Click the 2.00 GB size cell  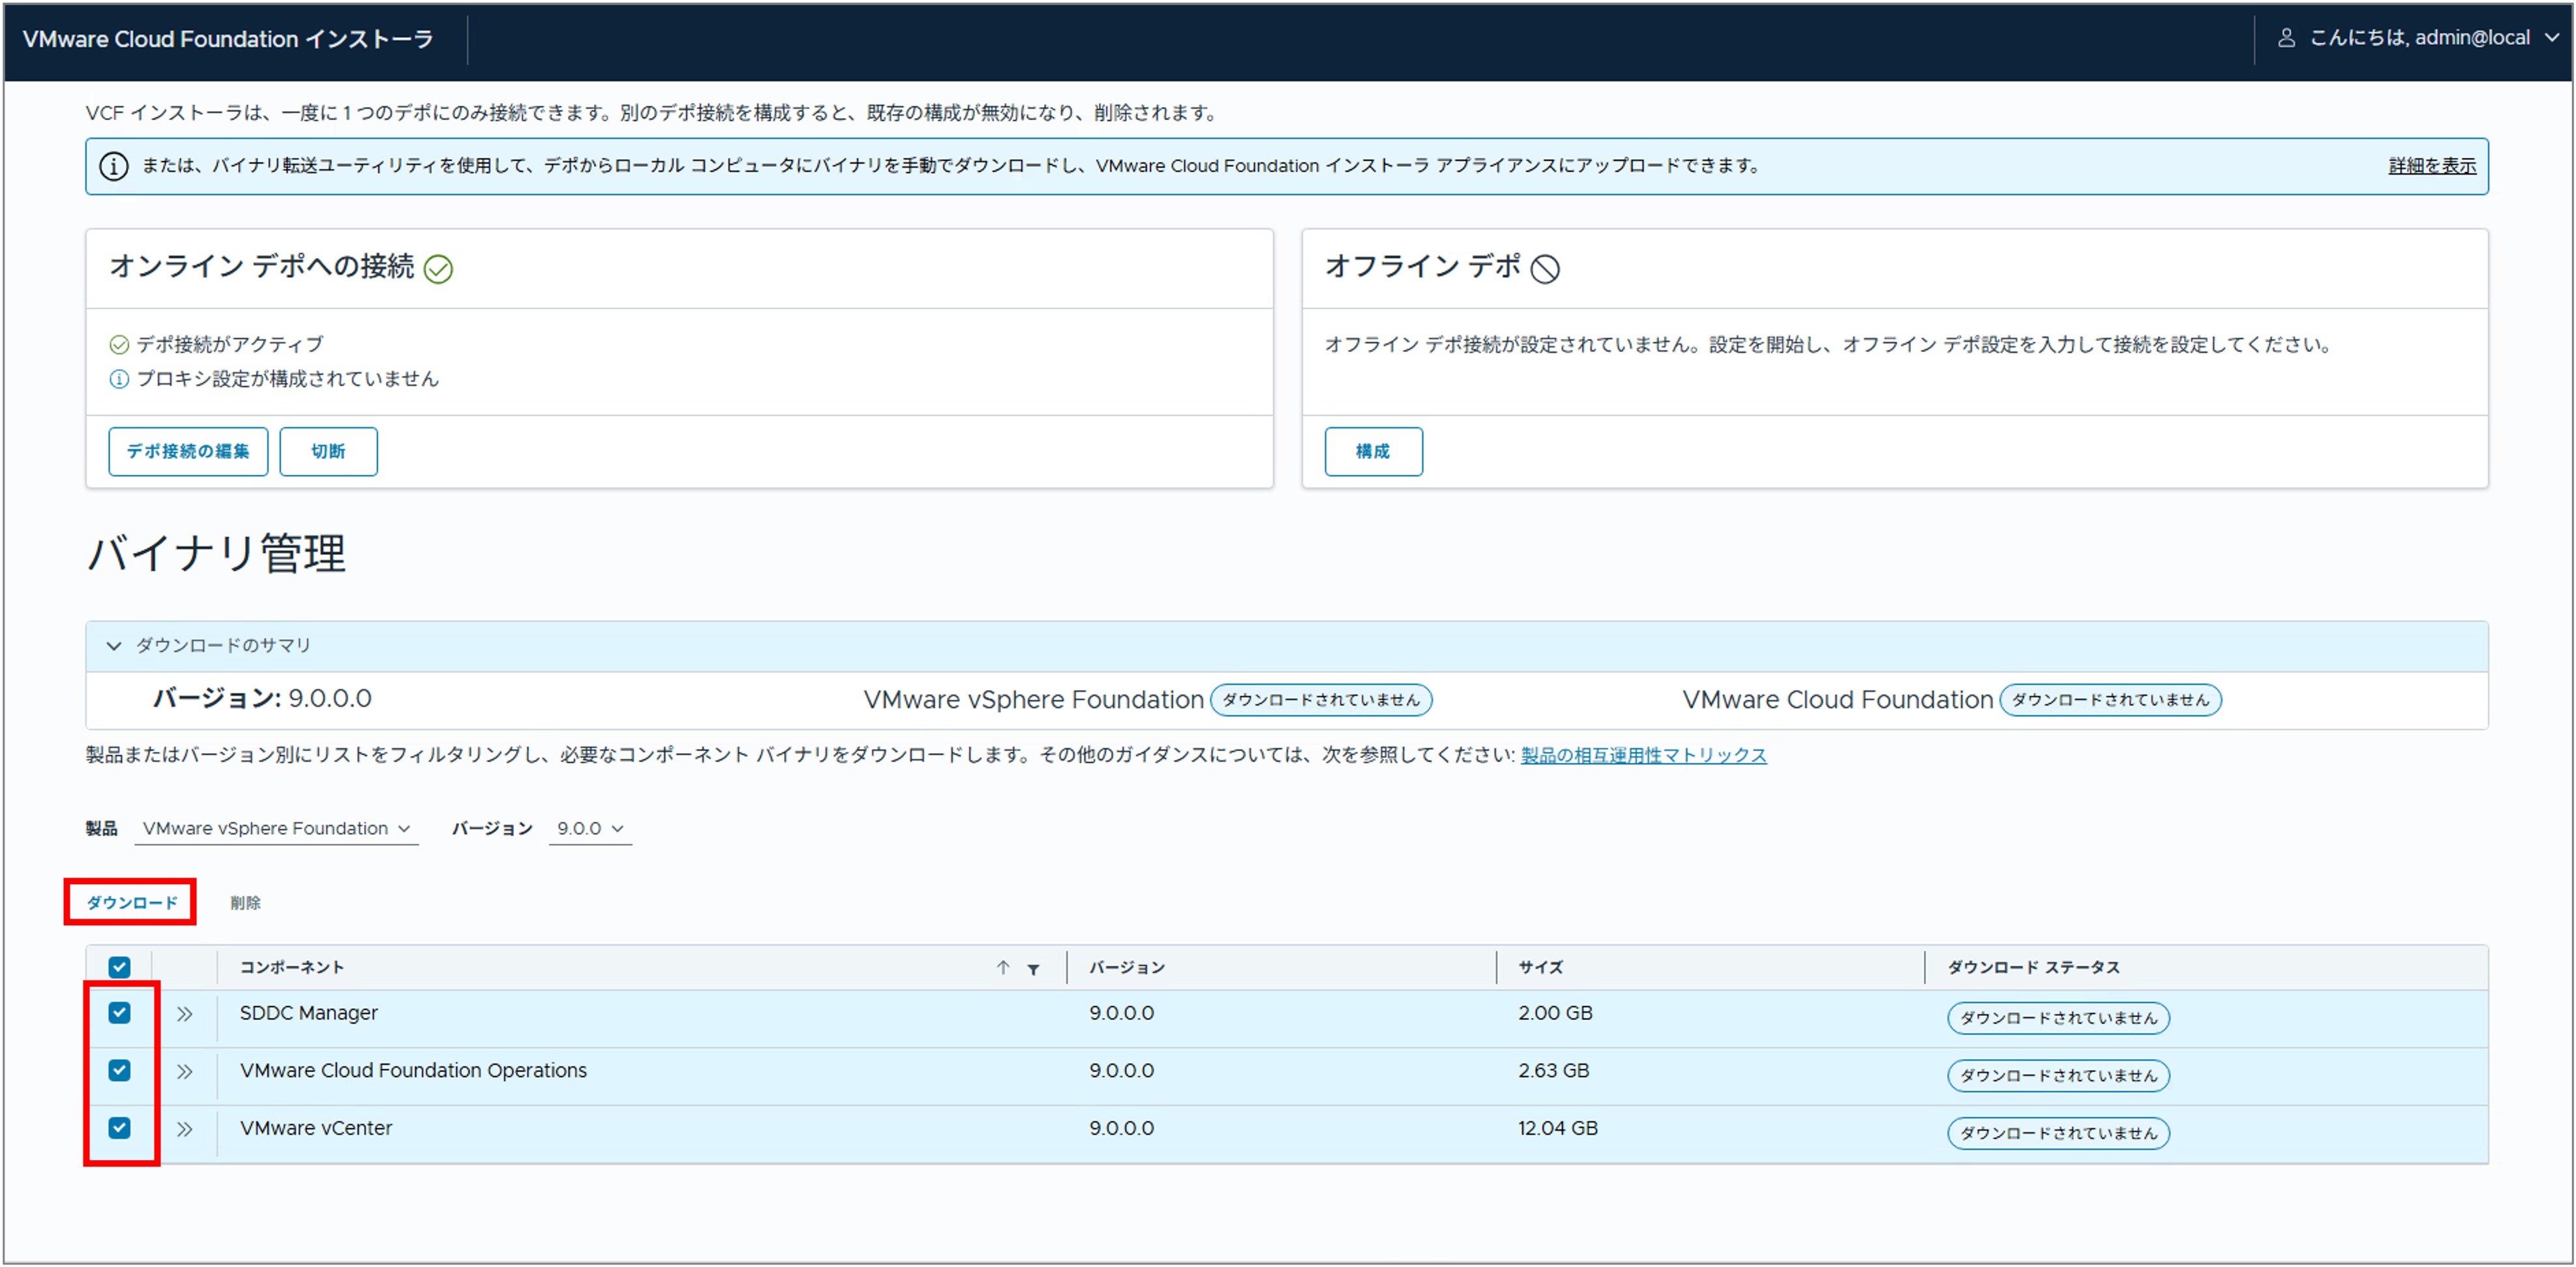(x=1555, y=1013)
